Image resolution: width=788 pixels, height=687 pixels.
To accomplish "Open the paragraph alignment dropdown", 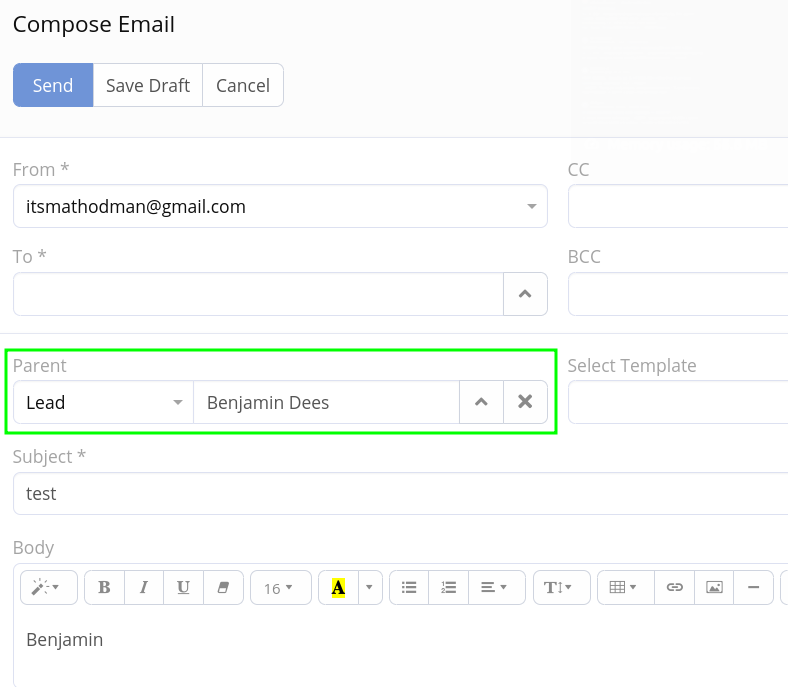I will click(x=495, y=588).
